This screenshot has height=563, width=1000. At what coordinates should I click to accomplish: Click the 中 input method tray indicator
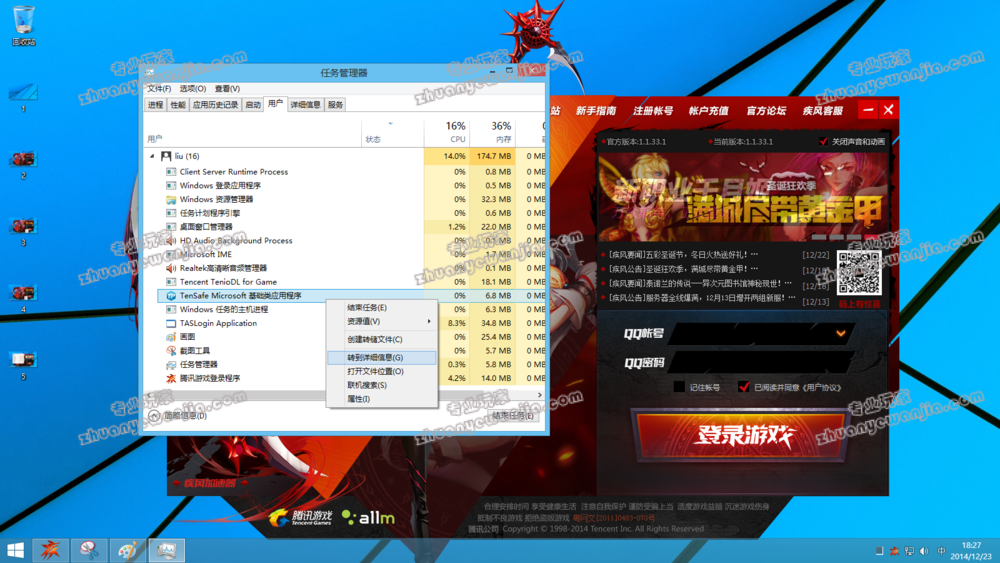click(941, 551)
